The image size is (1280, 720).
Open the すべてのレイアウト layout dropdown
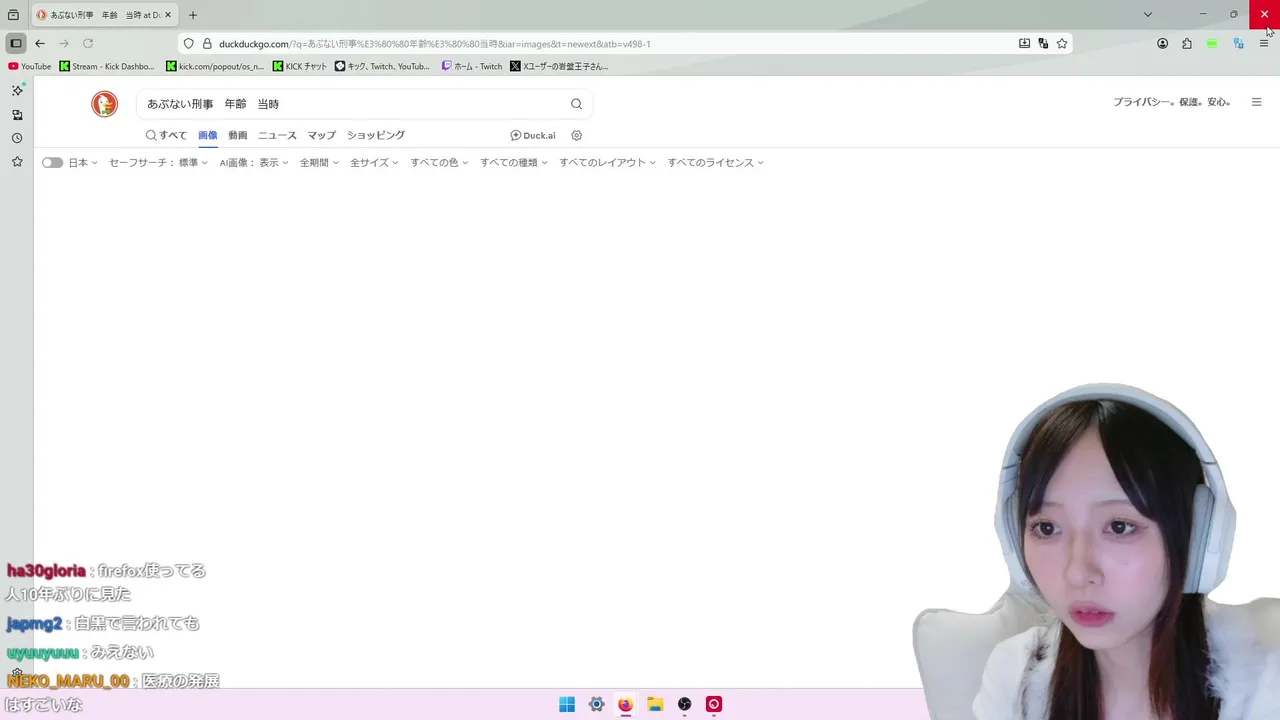tap(607, 162)
